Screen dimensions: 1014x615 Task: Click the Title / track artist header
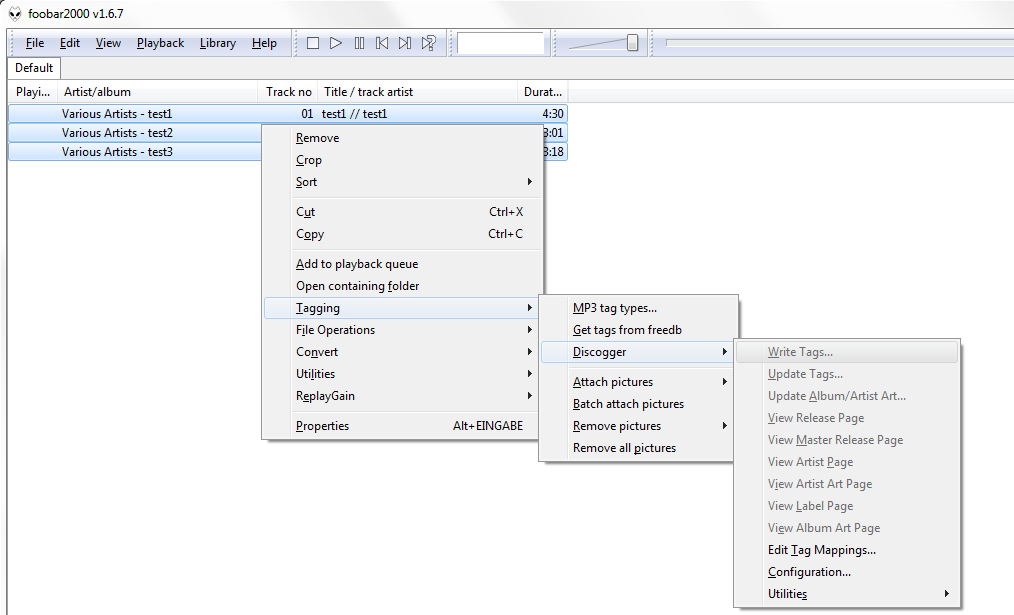[417, 92]
